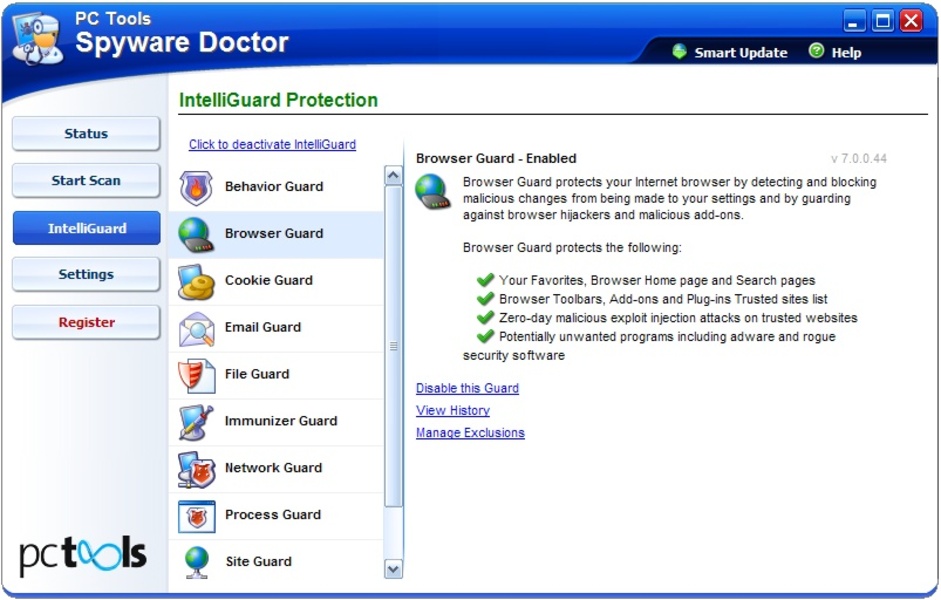
Task: Click the Site Guard globe icon
Action: point(196,562)
